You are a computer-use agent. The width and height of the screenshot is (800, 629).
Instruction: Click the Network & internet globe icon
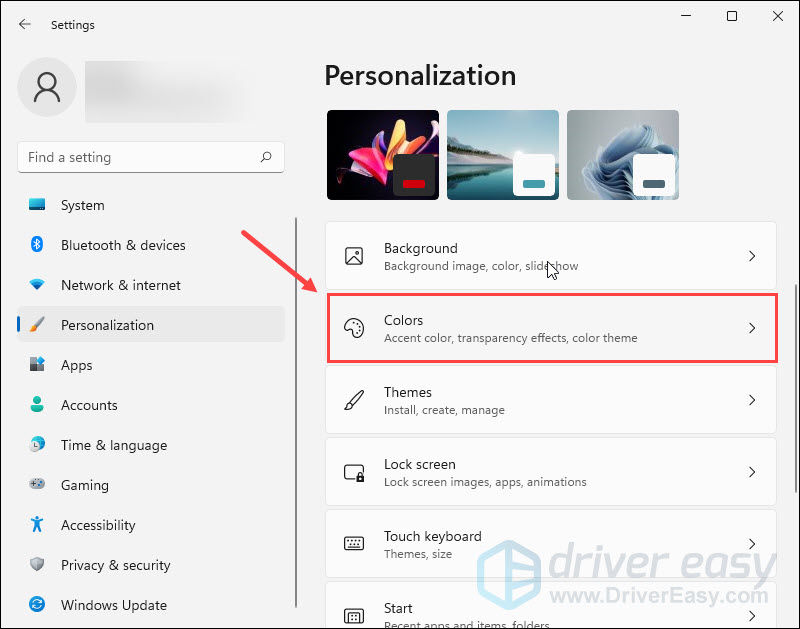[34, 285]
